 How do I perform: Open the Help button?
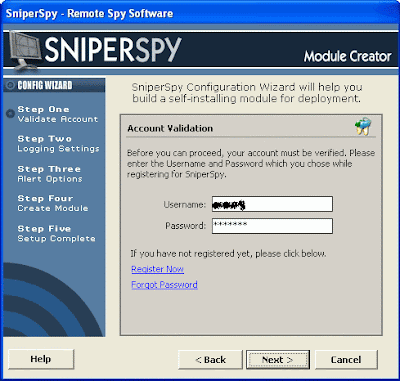[41, 359]
